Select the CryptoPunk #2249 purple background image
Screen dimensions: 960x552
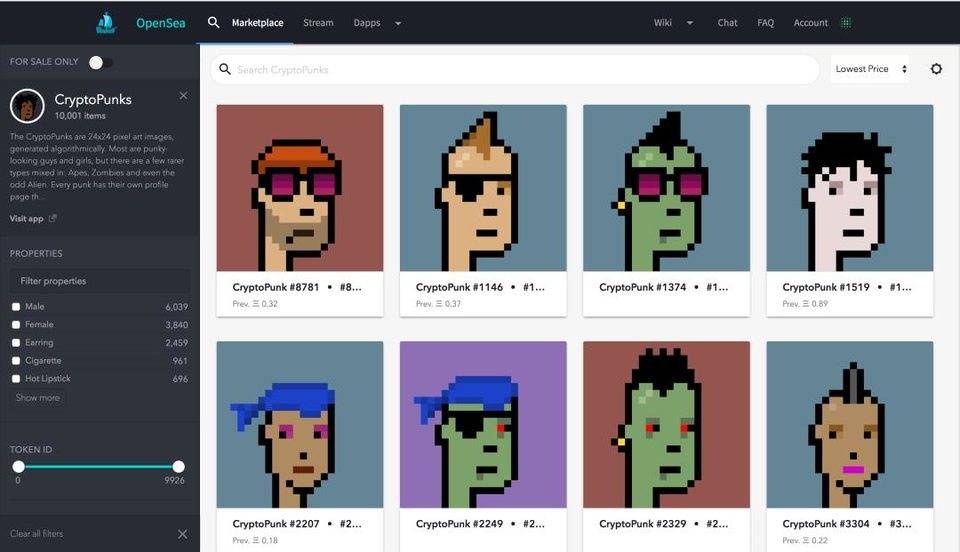click(483, 425)
